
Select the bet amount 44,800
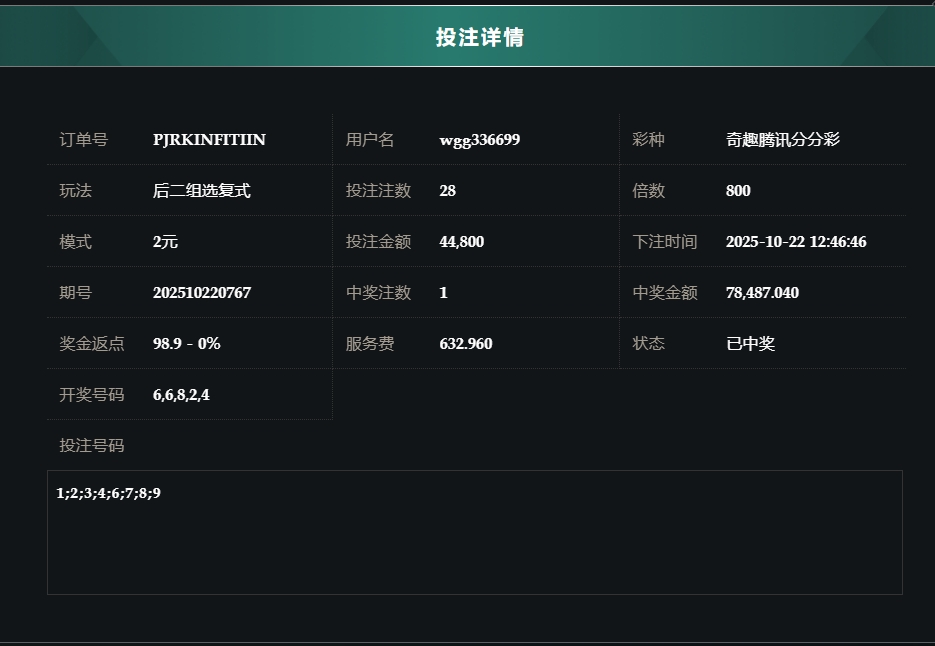[x=461, y=242]
